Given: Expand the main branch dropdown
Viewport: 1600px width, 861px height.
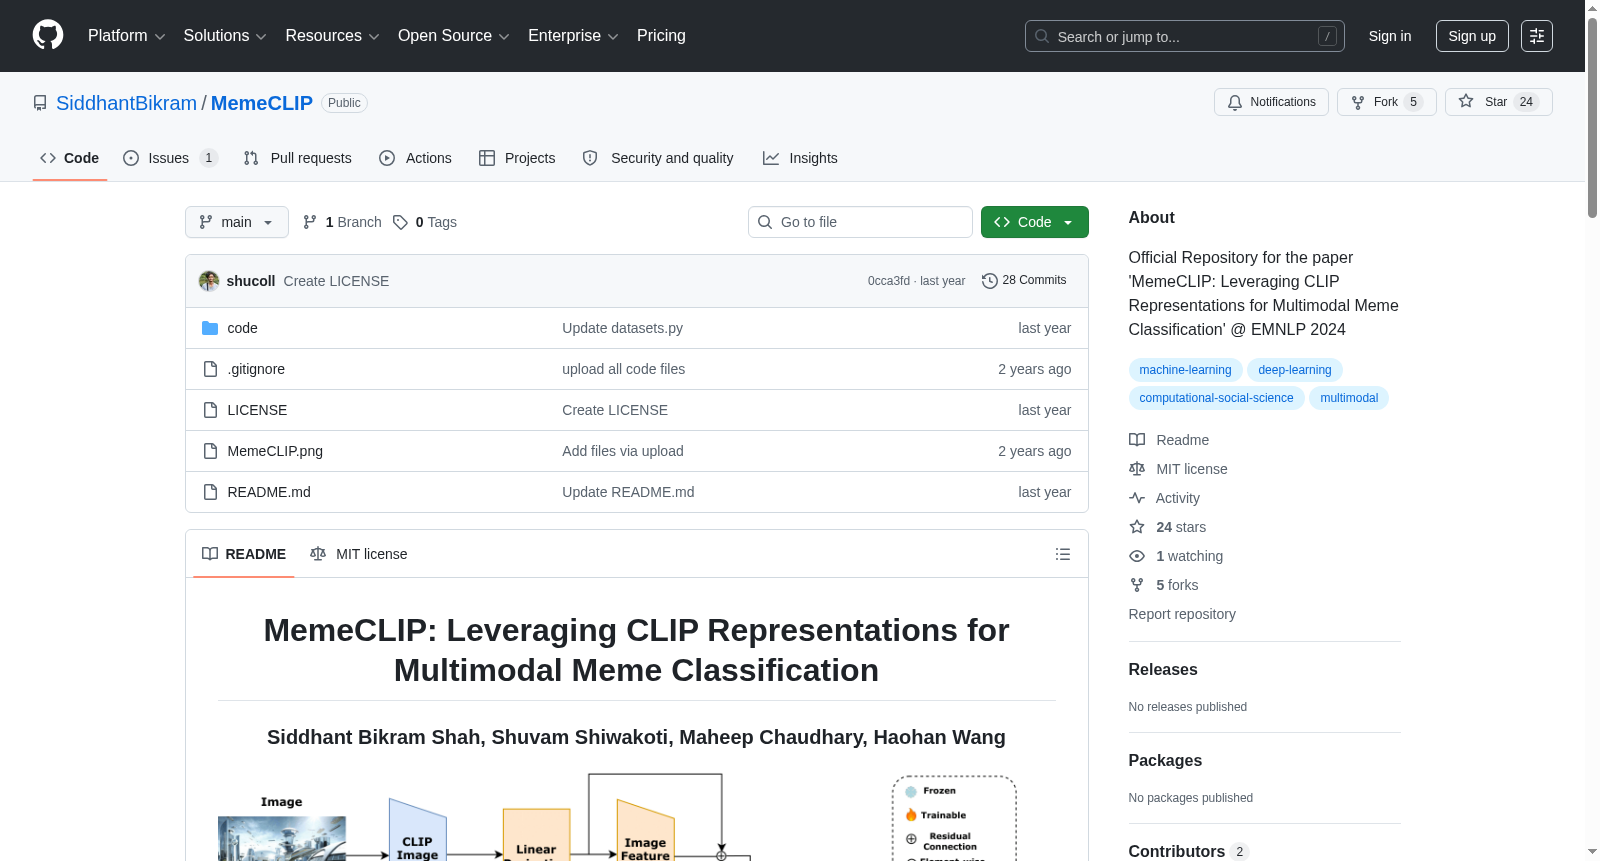Looking at the screenshot, I should click(x=237, y=222).
